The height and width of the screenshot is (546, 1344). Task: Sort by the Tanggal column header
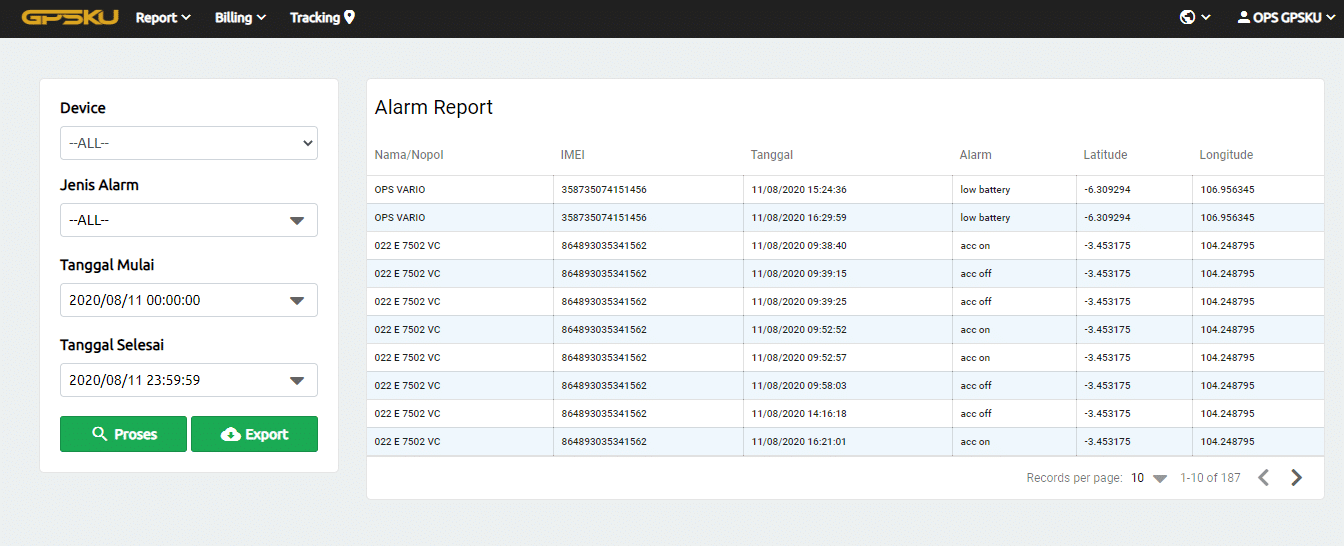772,155
